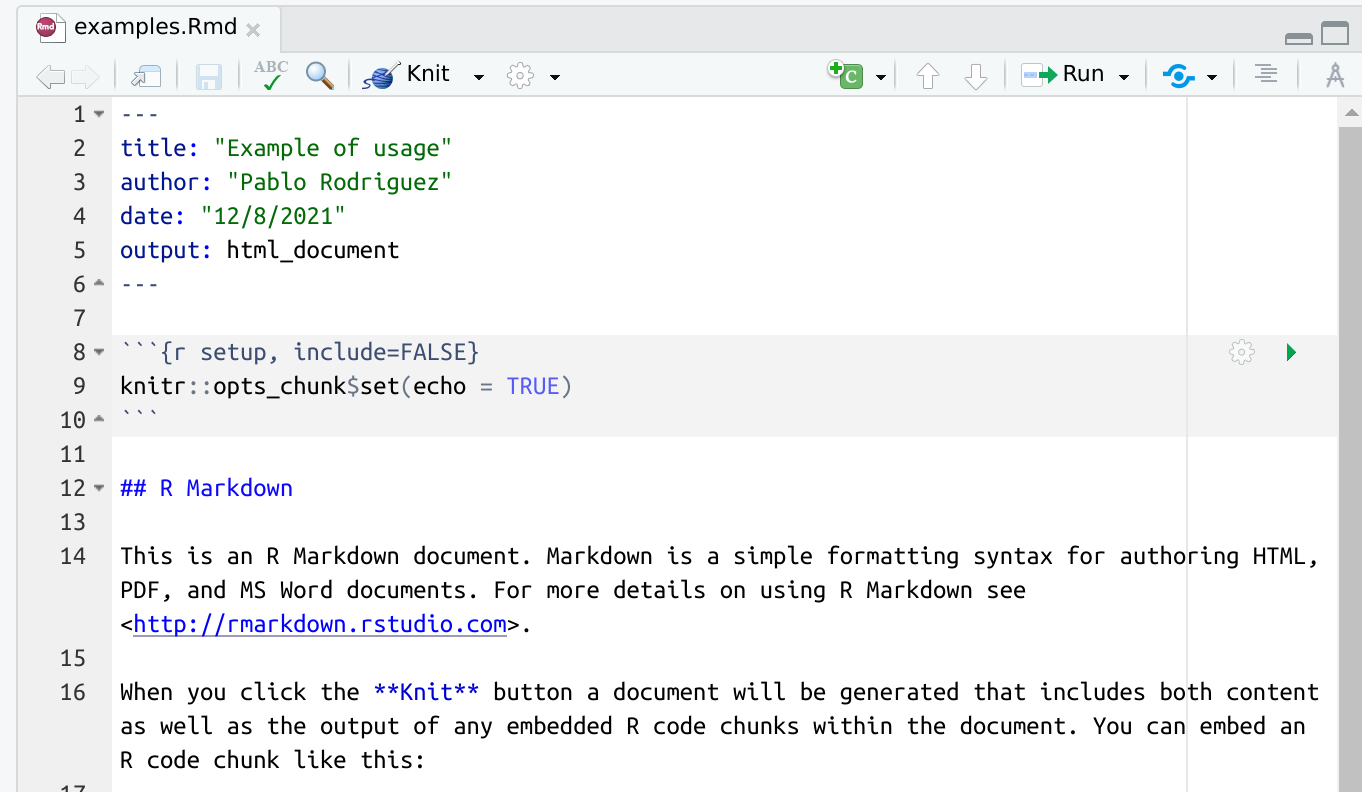1362x792 pixels.
Task: Run the setup chunk with green play icon
Action: (x=1291, y=352)
